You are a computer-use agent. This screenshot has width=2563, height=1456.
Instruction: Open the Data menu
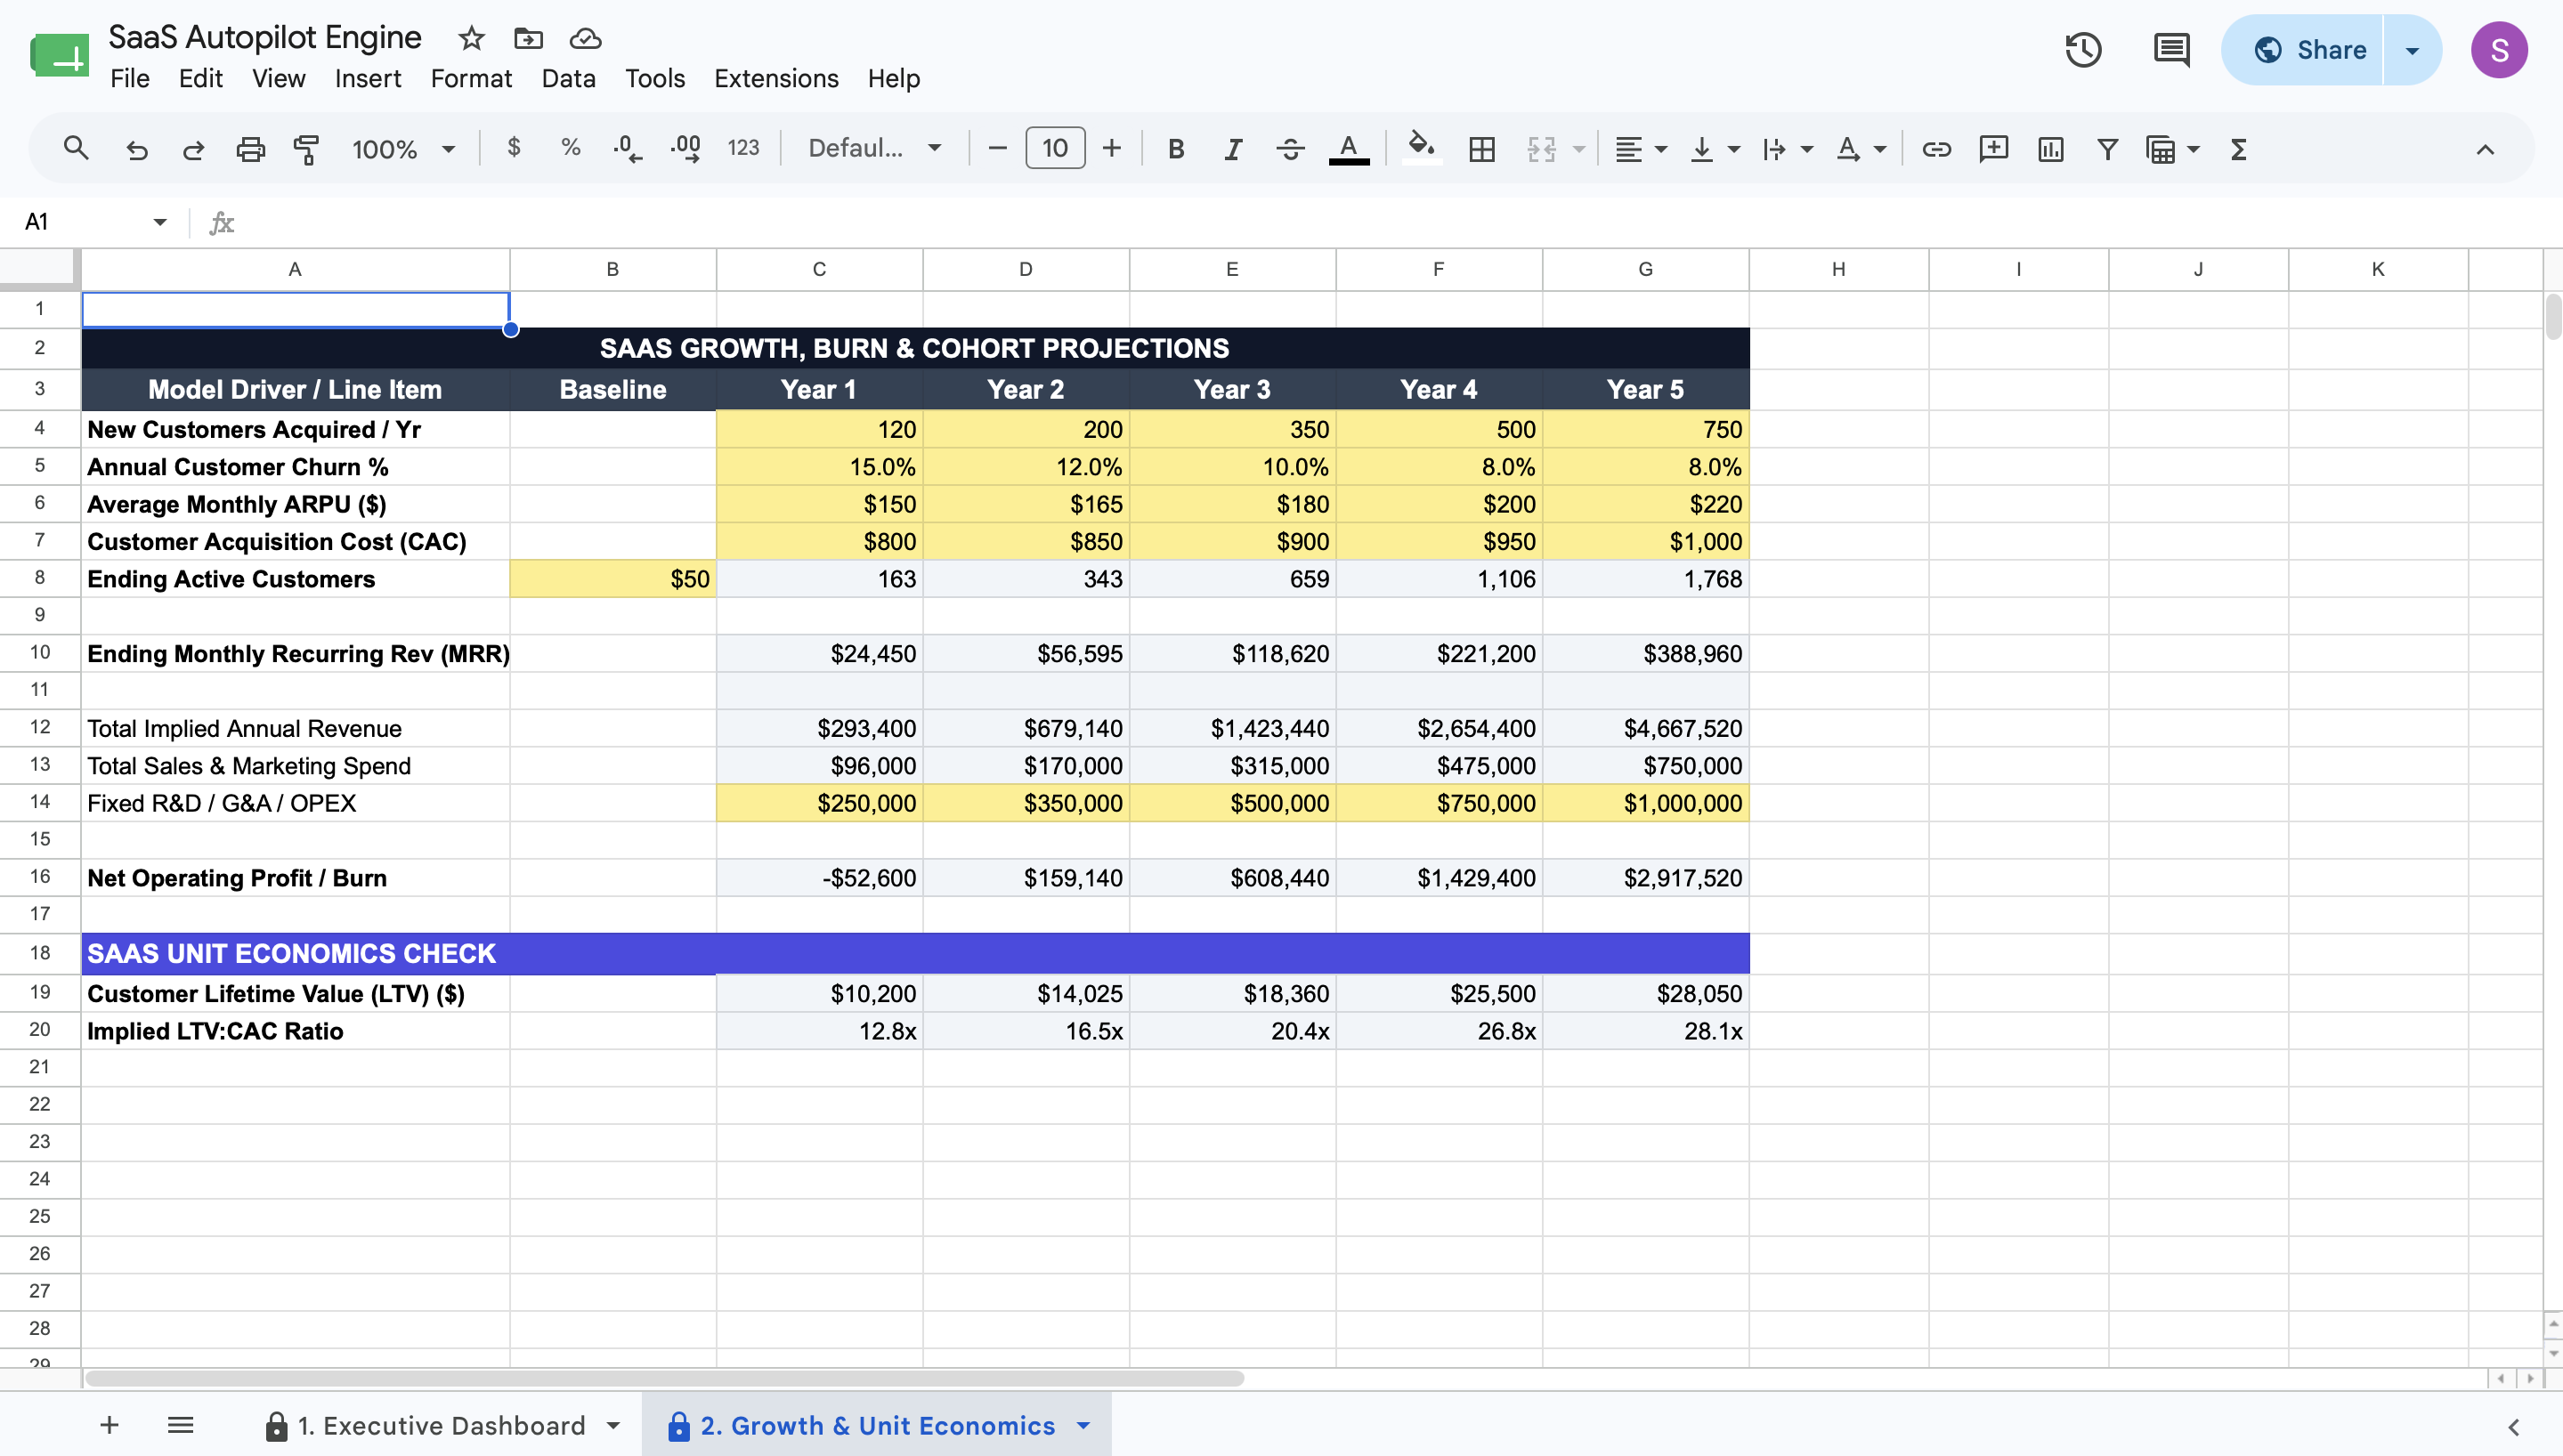tap(568, 78)
